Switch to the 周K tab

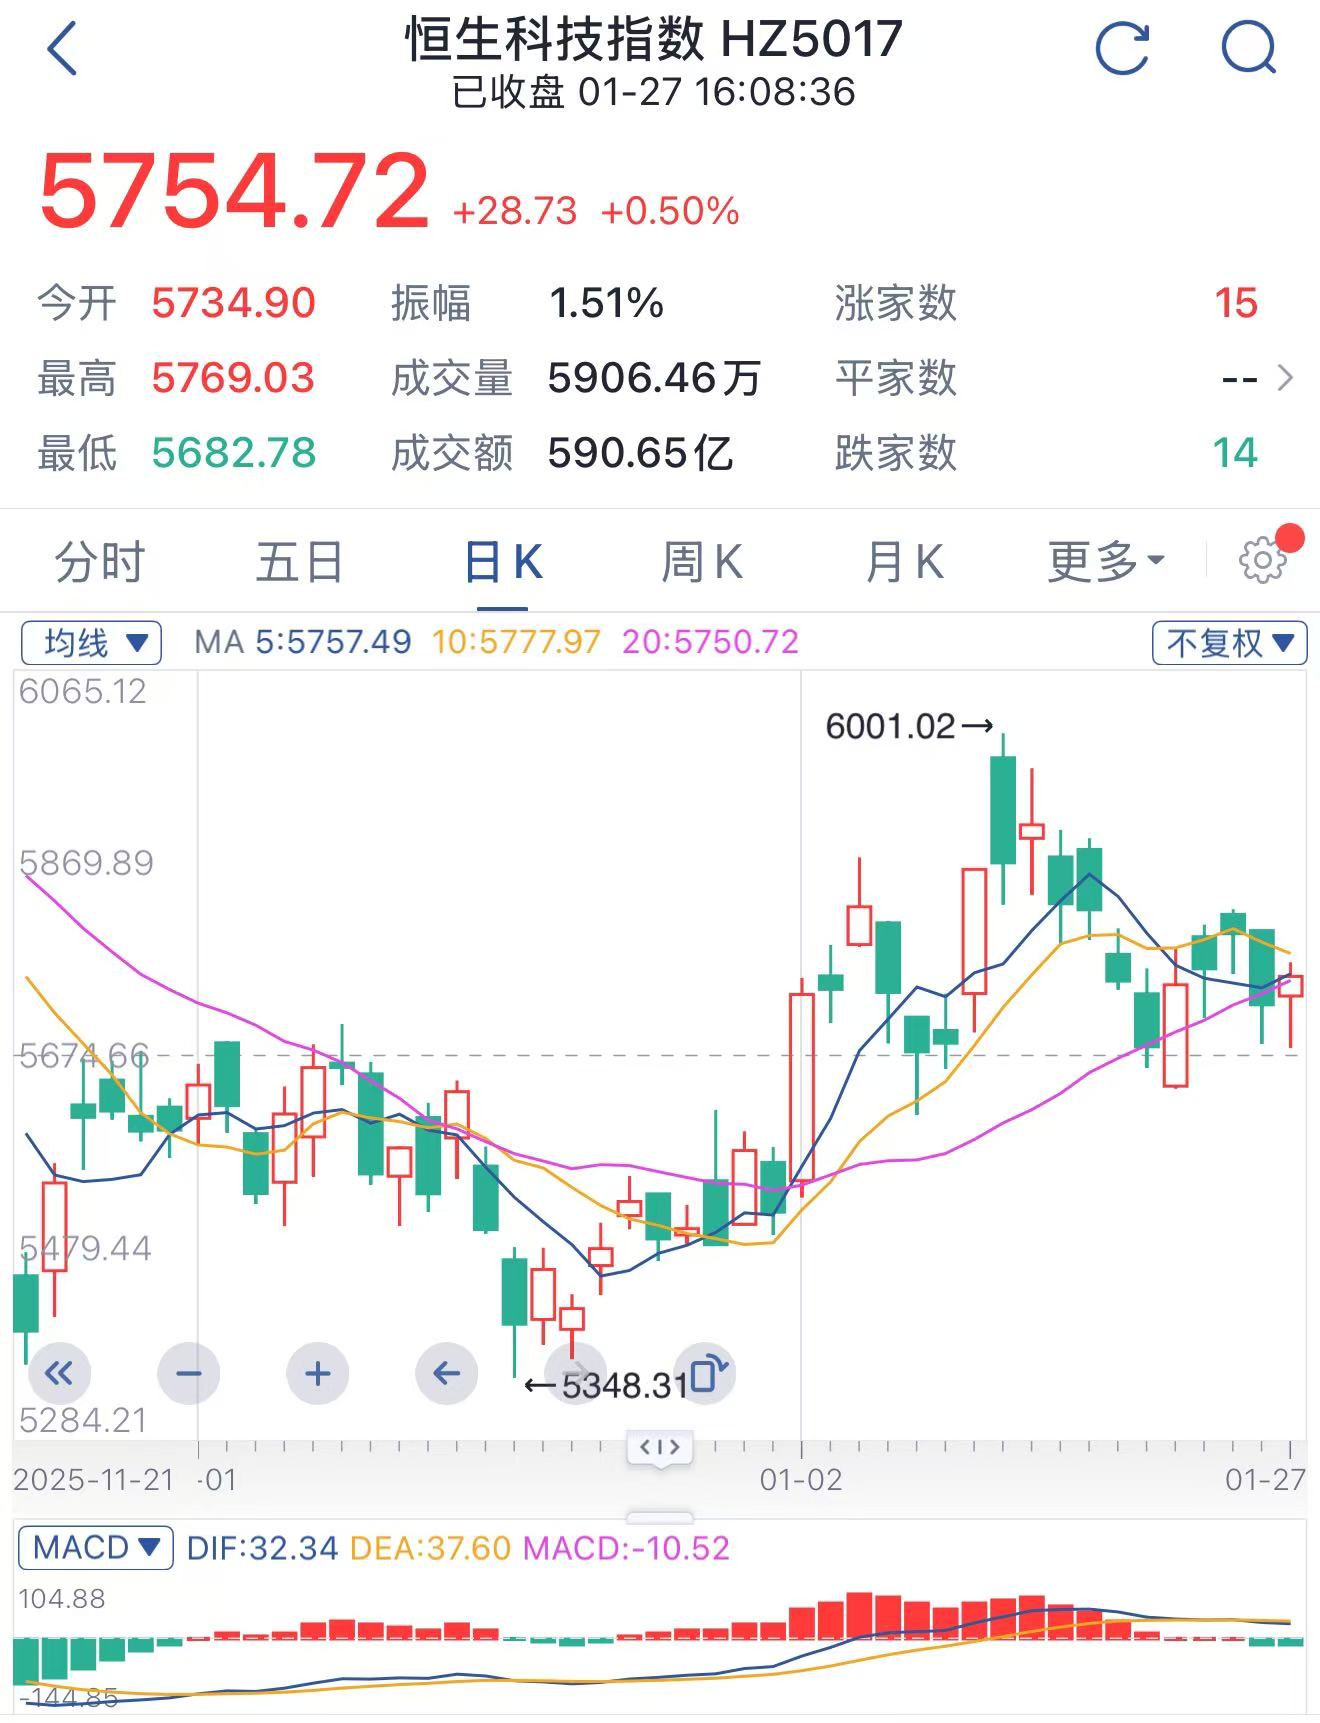[703, 561]
